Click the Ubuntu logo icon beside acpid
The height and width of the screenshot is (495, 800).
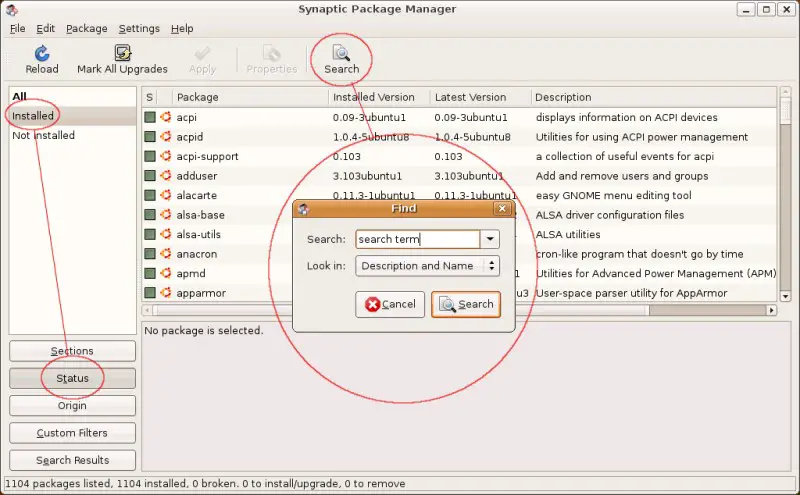tap(165, 137)
